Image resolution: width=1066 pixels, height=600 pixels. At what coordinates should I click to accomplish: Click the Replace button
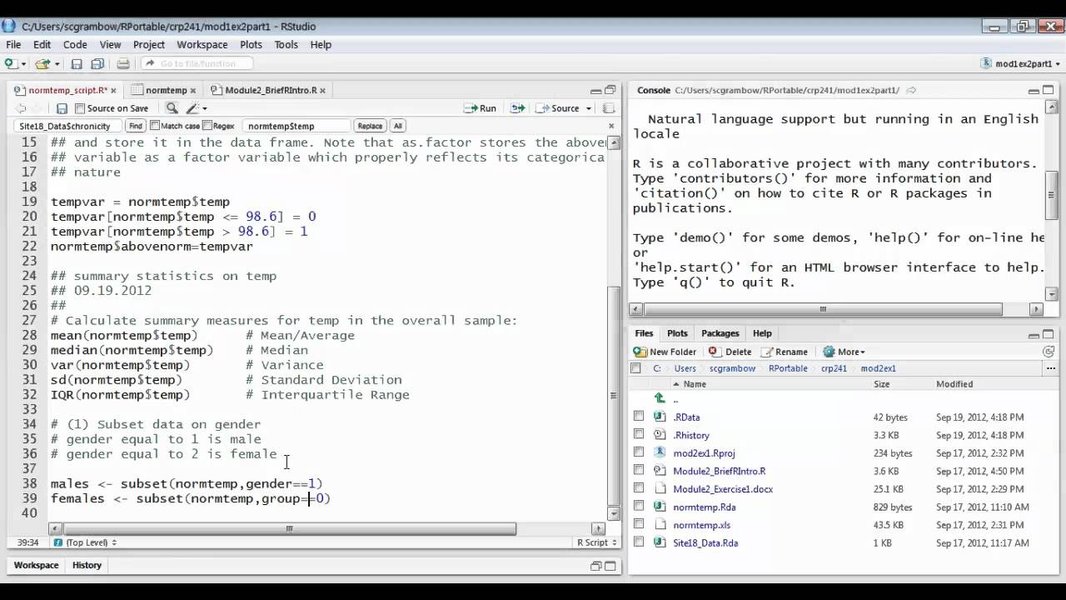point(370,126)
